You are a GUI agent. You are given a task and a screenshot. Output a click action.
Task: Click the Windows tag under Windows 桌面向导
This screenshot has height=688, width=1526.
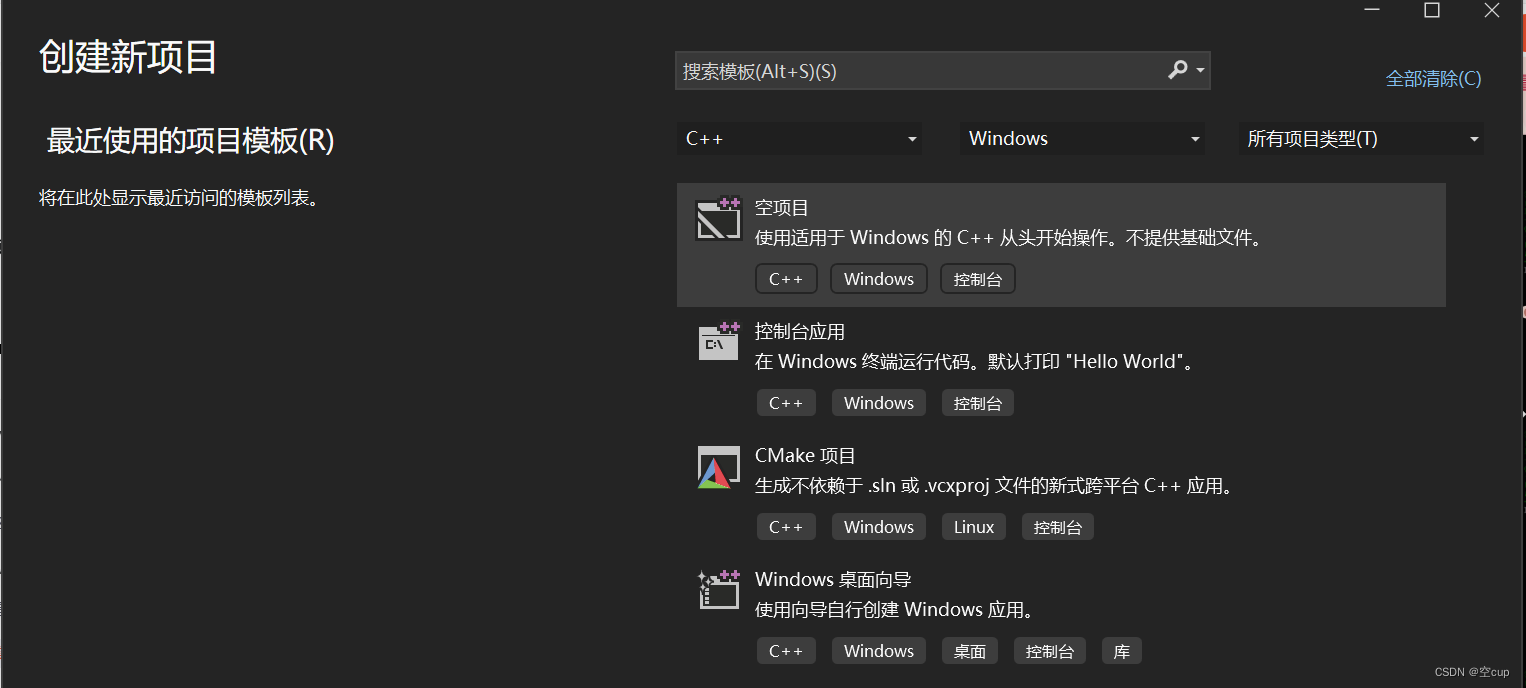point(879,651)
